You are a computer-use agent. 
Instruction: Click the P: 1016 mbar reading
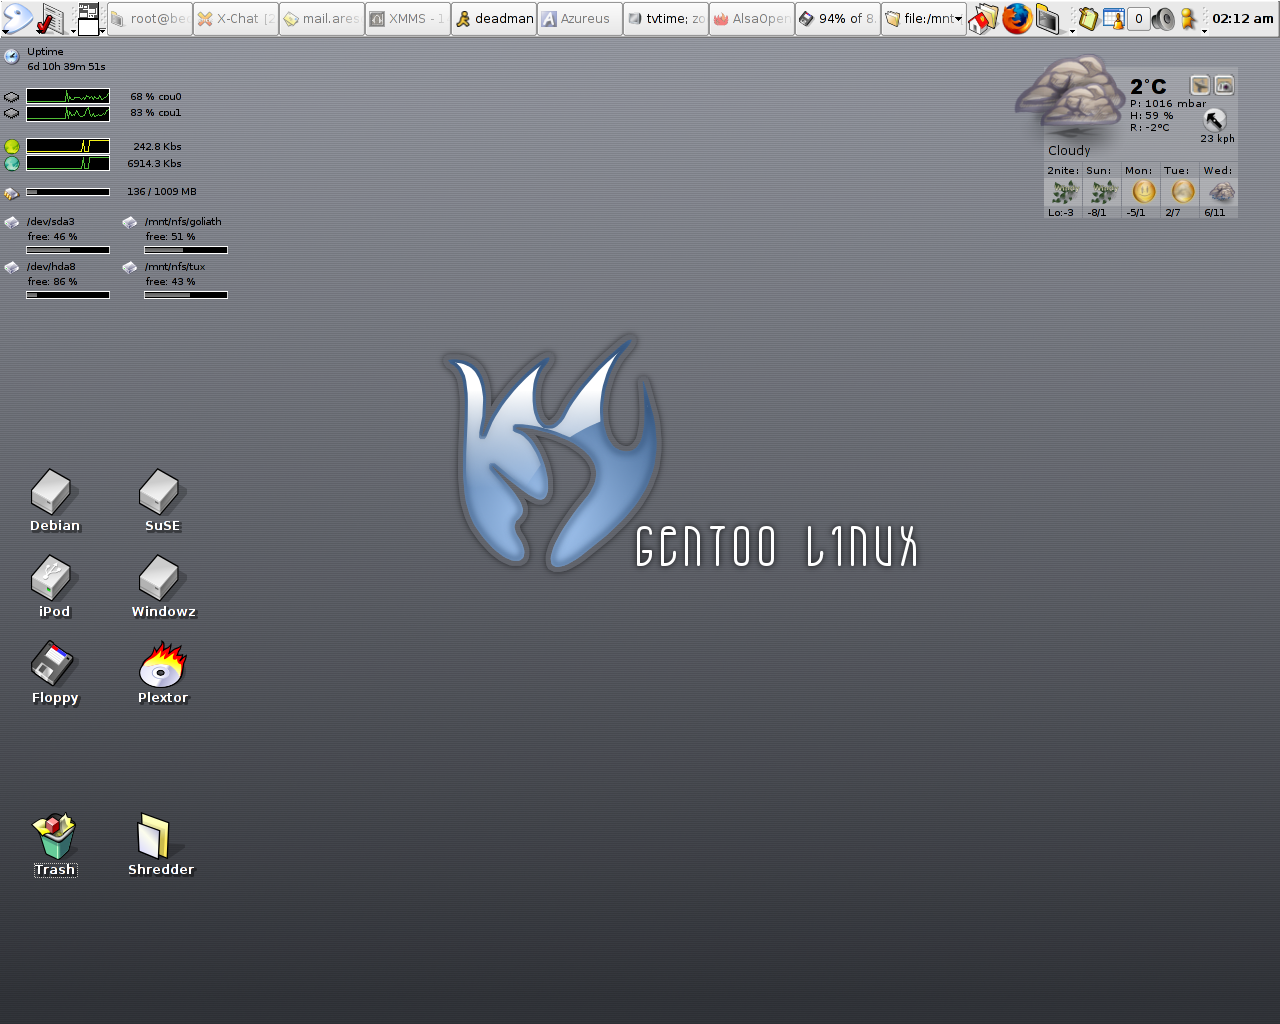(x=1168, y=104)
